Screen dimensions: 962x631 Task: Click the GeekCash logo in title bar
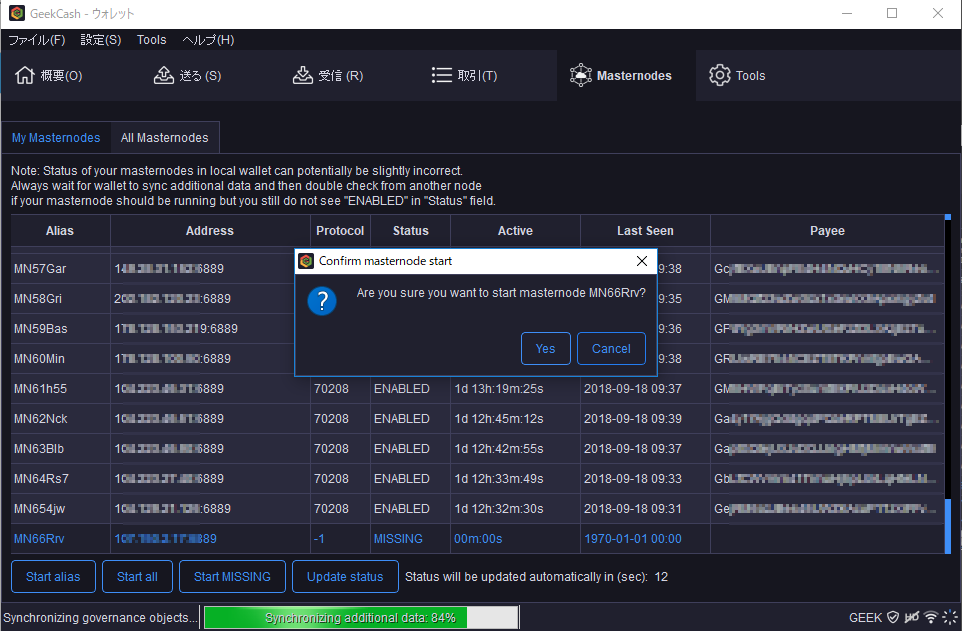[x=17, y=14]
